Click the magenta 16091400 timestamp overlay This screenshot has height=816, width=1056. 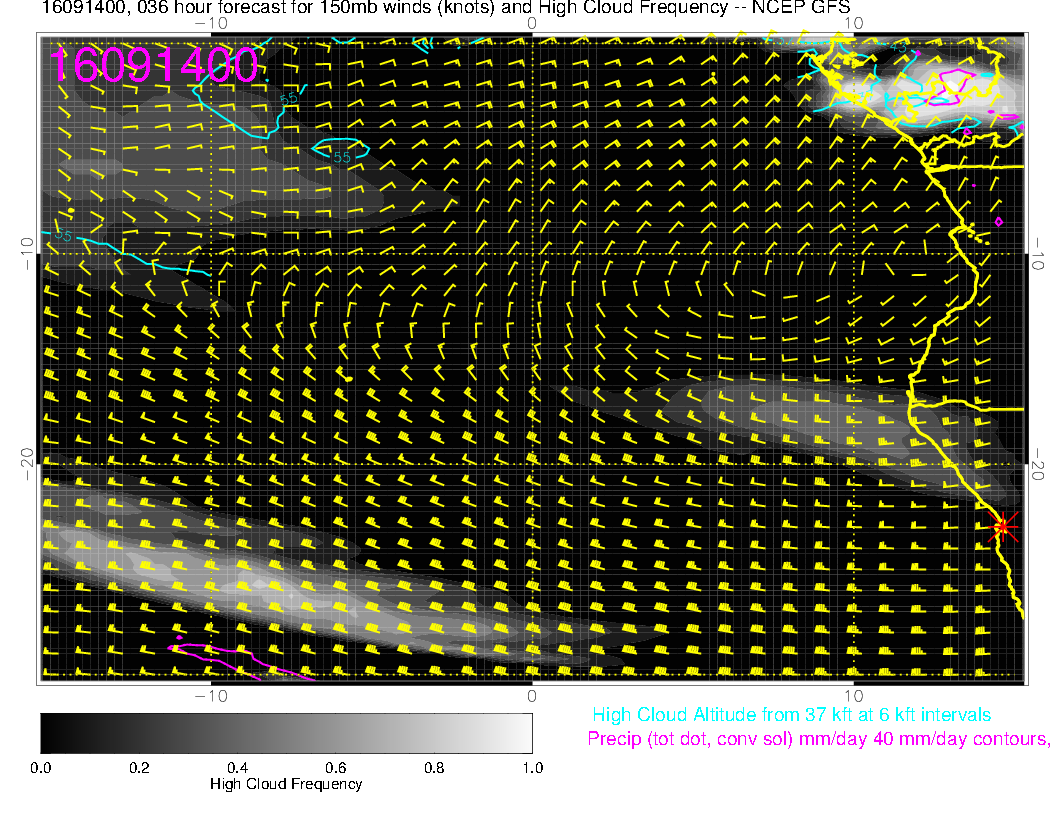[x=156, y=66]
